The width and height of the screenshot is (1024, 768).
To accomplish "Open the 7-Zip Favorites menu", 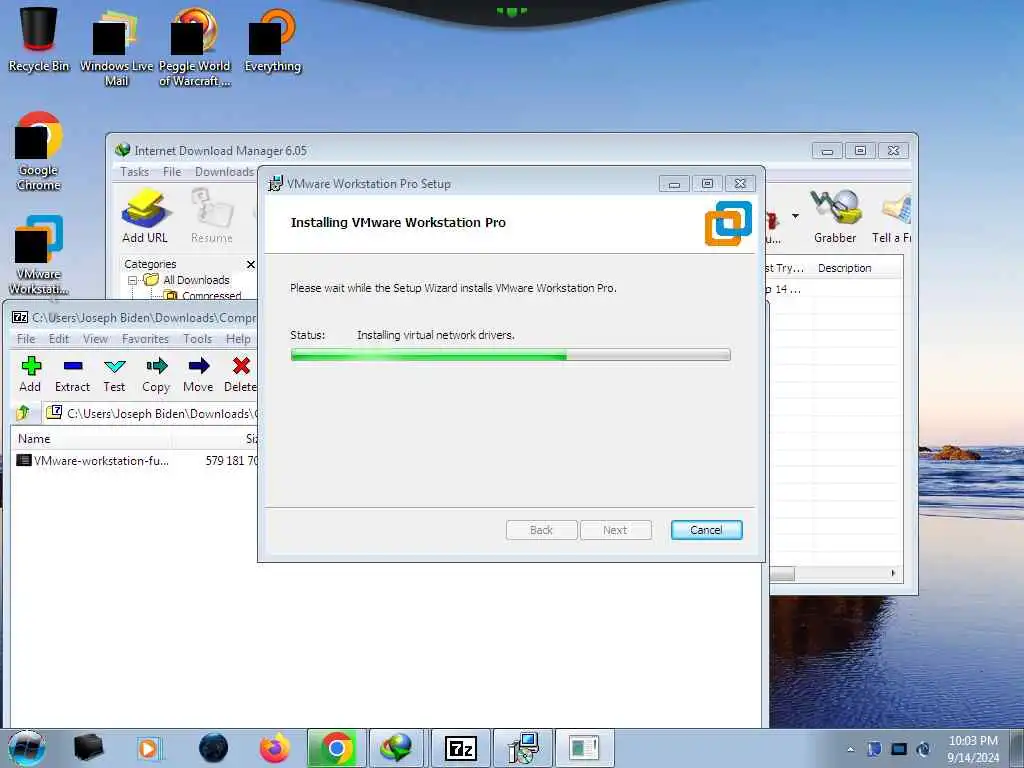I will click(145, 338).
